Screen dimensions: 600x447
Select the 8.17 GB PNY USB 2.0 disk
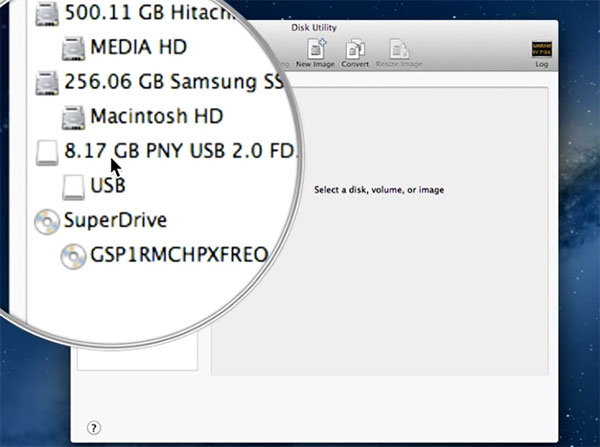(181, 151)
